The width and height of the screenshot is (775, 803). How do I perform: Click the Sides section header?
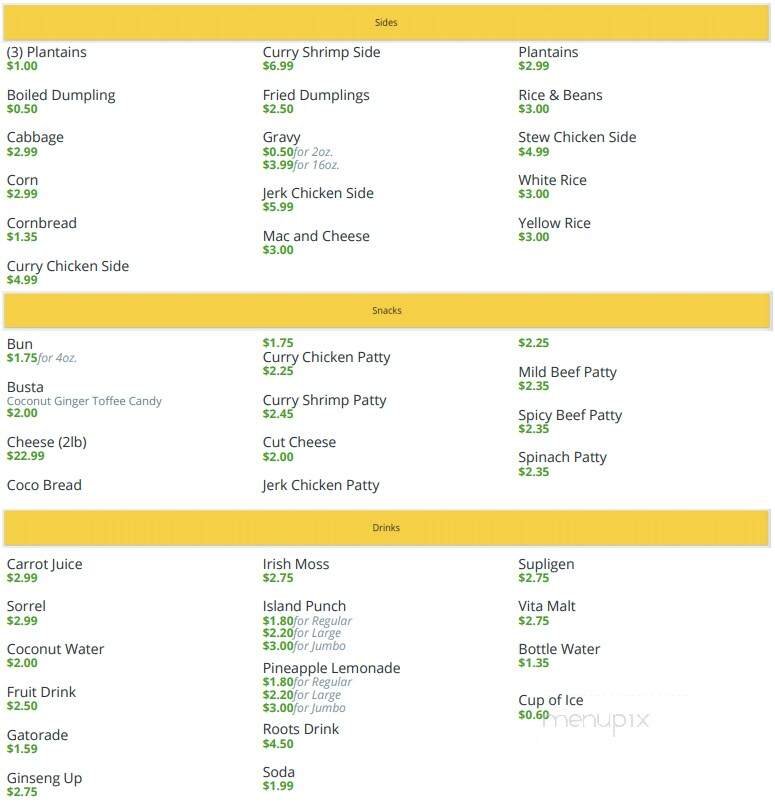(387, 22)
